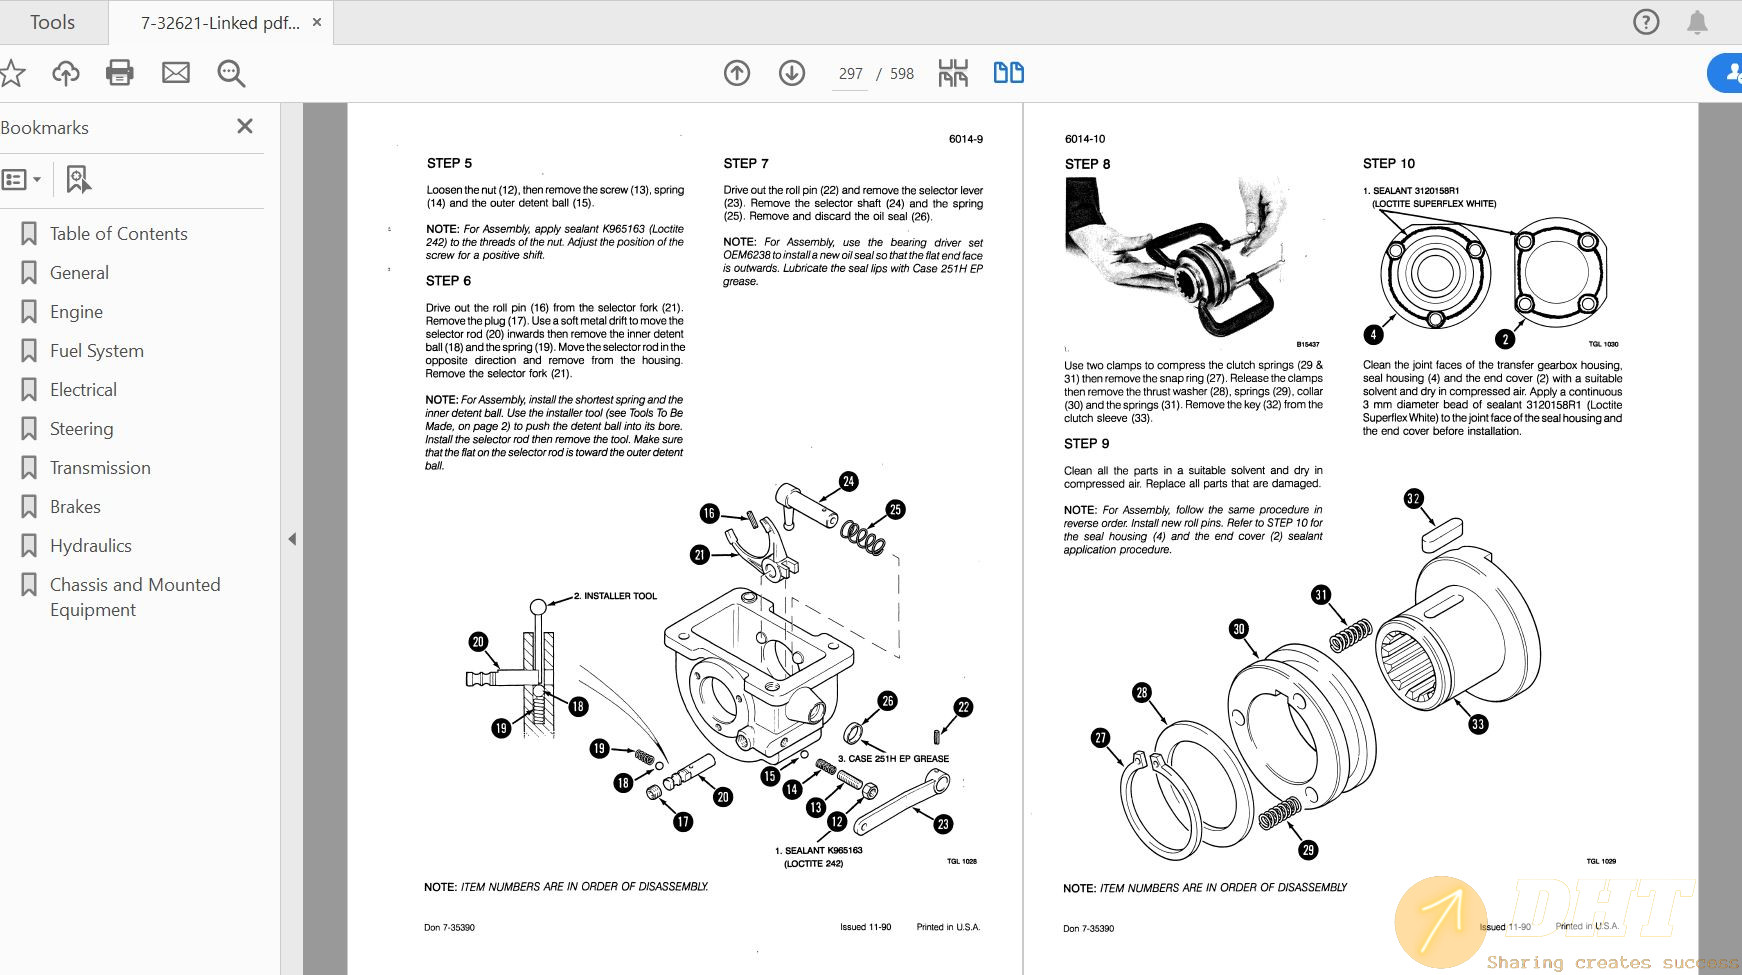Toggle two-page view mode

click(x=1008, y=73)
